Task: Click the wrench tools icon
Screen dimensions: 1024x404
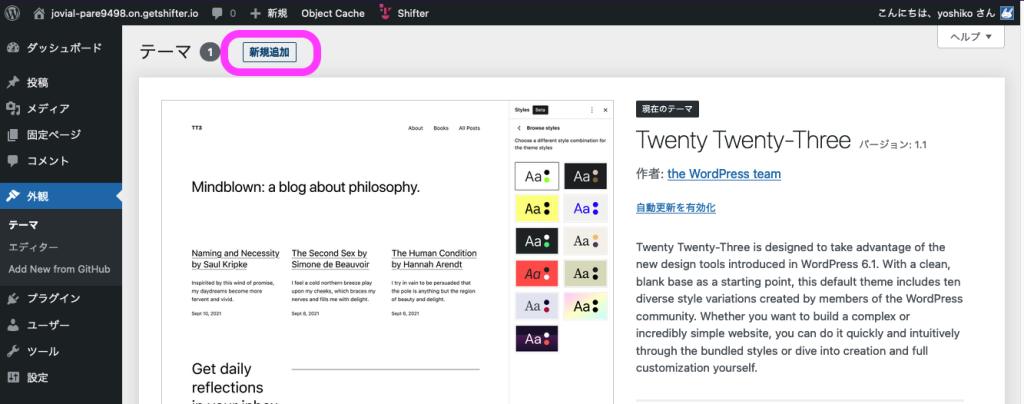Action: point(13,351)
